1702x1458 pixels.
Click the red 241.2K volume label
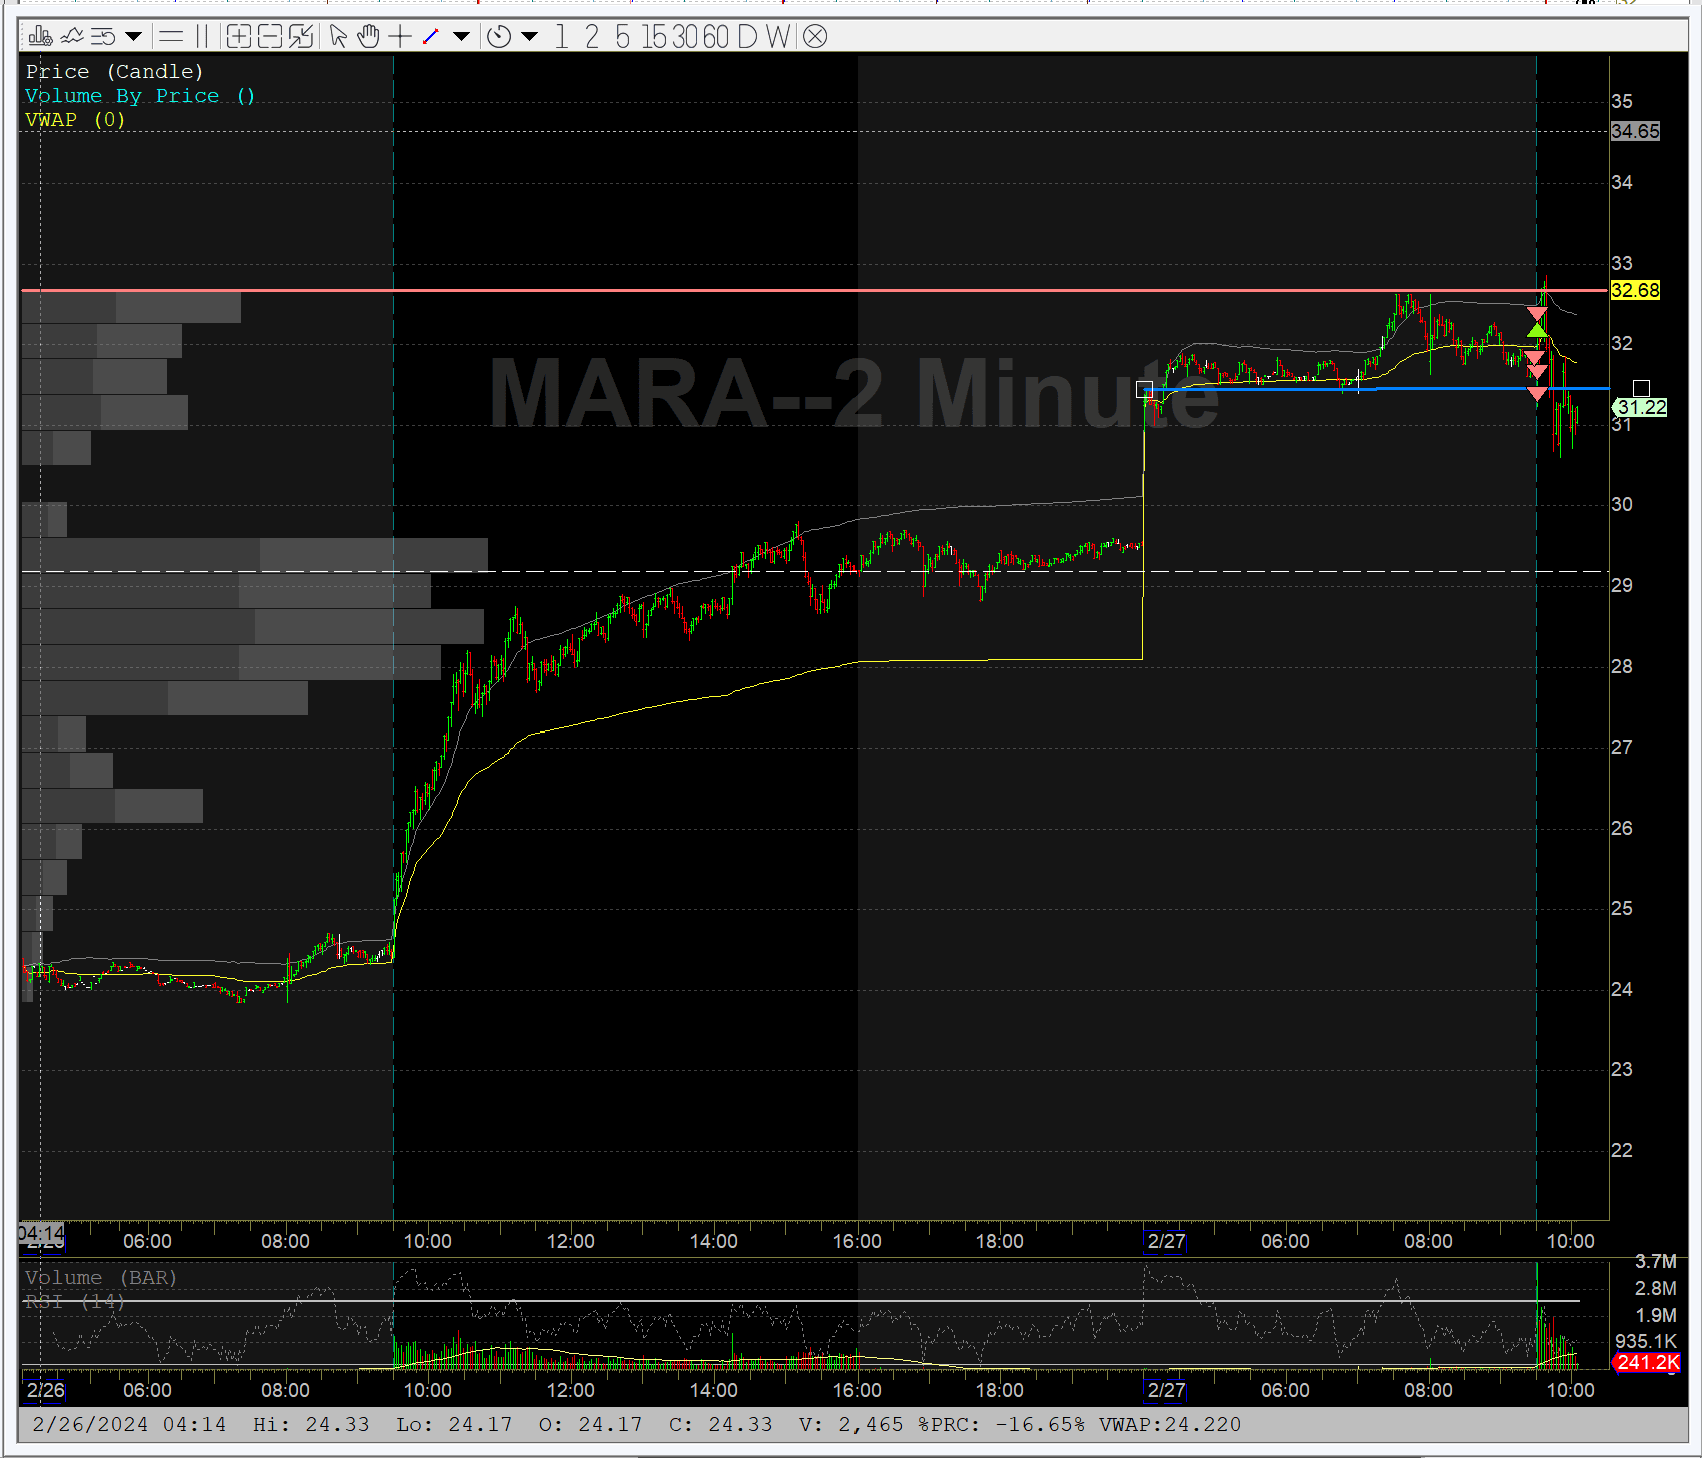(1647, 1362)
